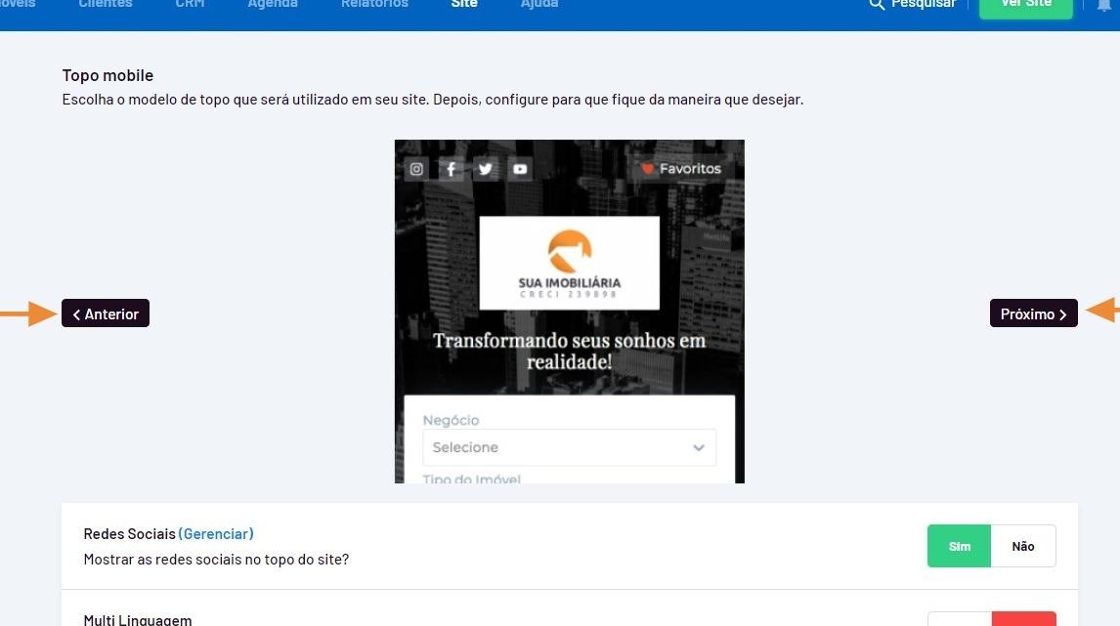Screen dimensions: 1120x626
Task: Click the Instagram icon in the preview
Action: (417, 169)
